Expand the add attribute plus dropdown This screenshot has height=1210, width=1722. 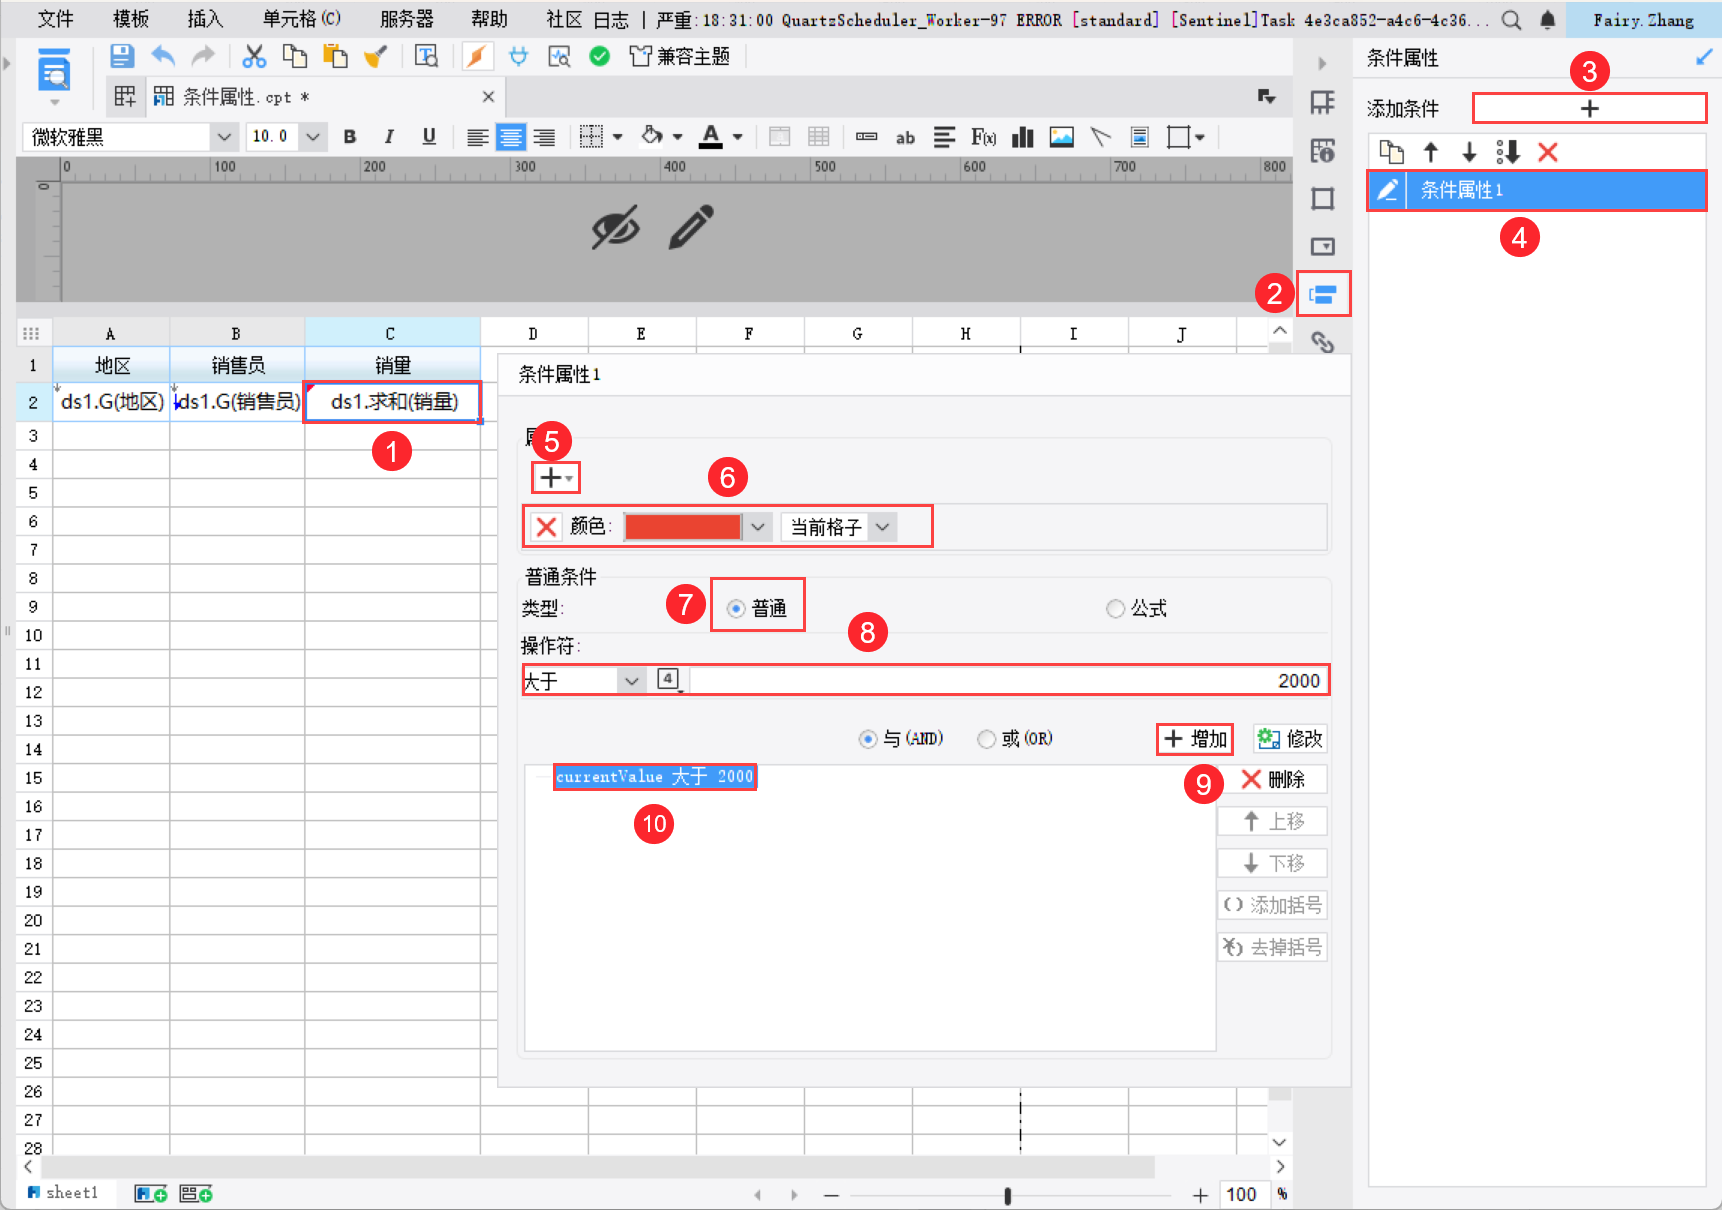555,478
